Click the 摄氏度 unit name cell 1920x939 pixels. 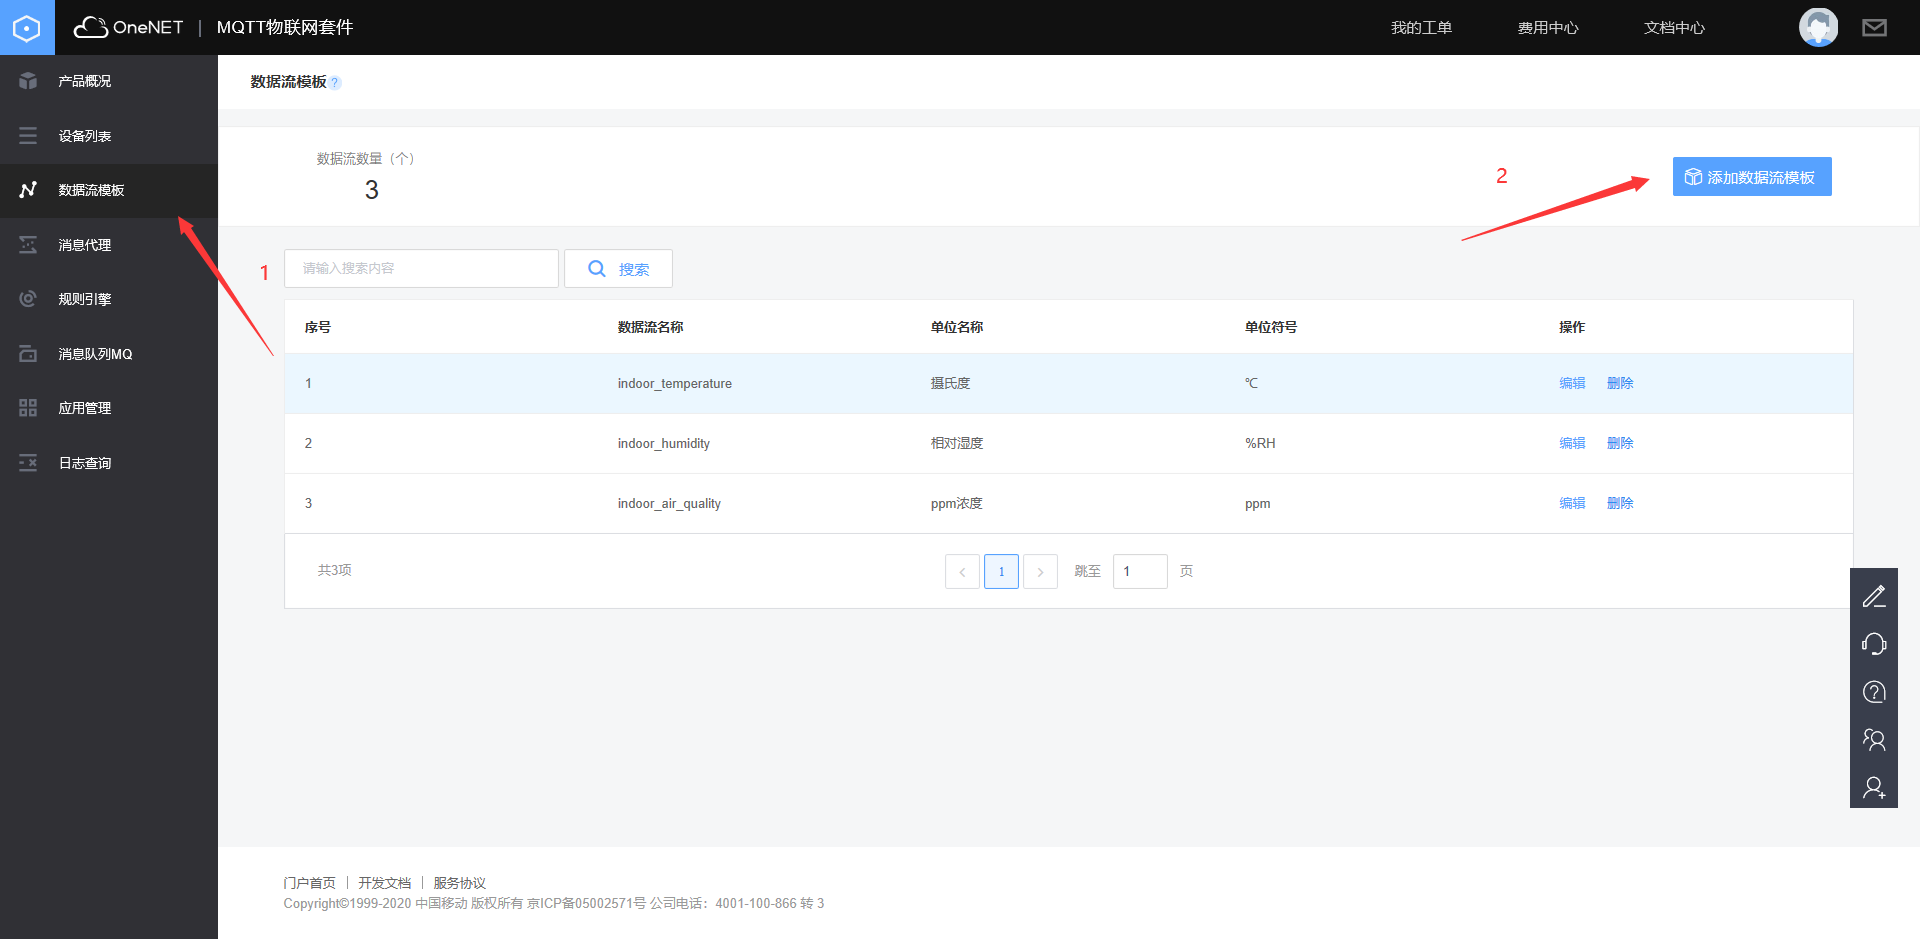coord(950,384)
